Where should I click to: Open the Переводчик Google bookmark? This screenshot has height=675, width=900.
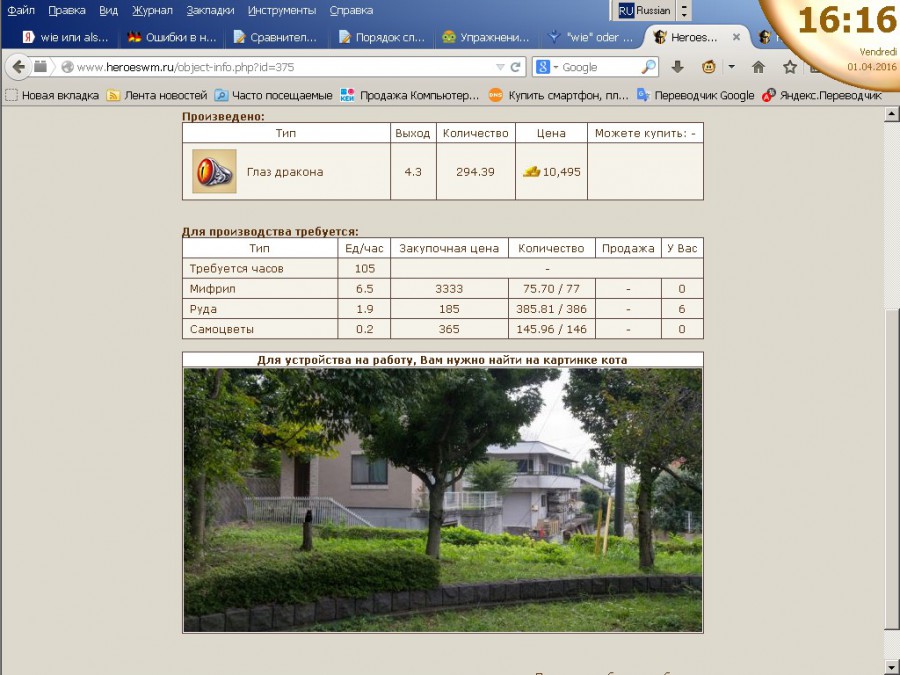tap(696, 96)
